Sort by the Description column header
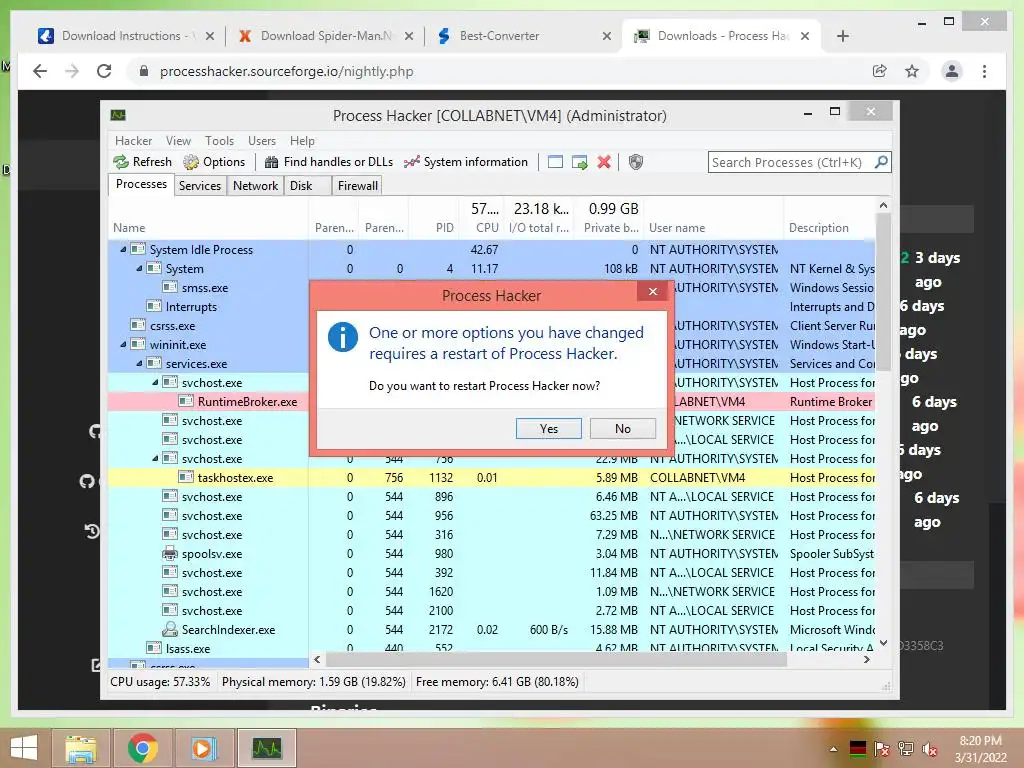Viewport: 1024px width, 768px height. click(829, 228)
